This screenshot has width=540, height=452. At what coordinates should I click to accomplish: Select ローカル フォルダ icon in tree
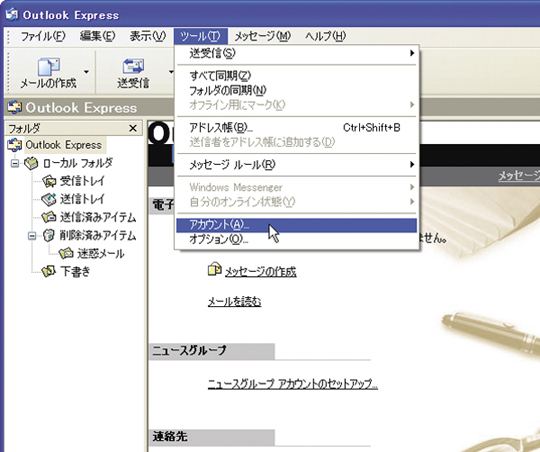click(31, 163)
